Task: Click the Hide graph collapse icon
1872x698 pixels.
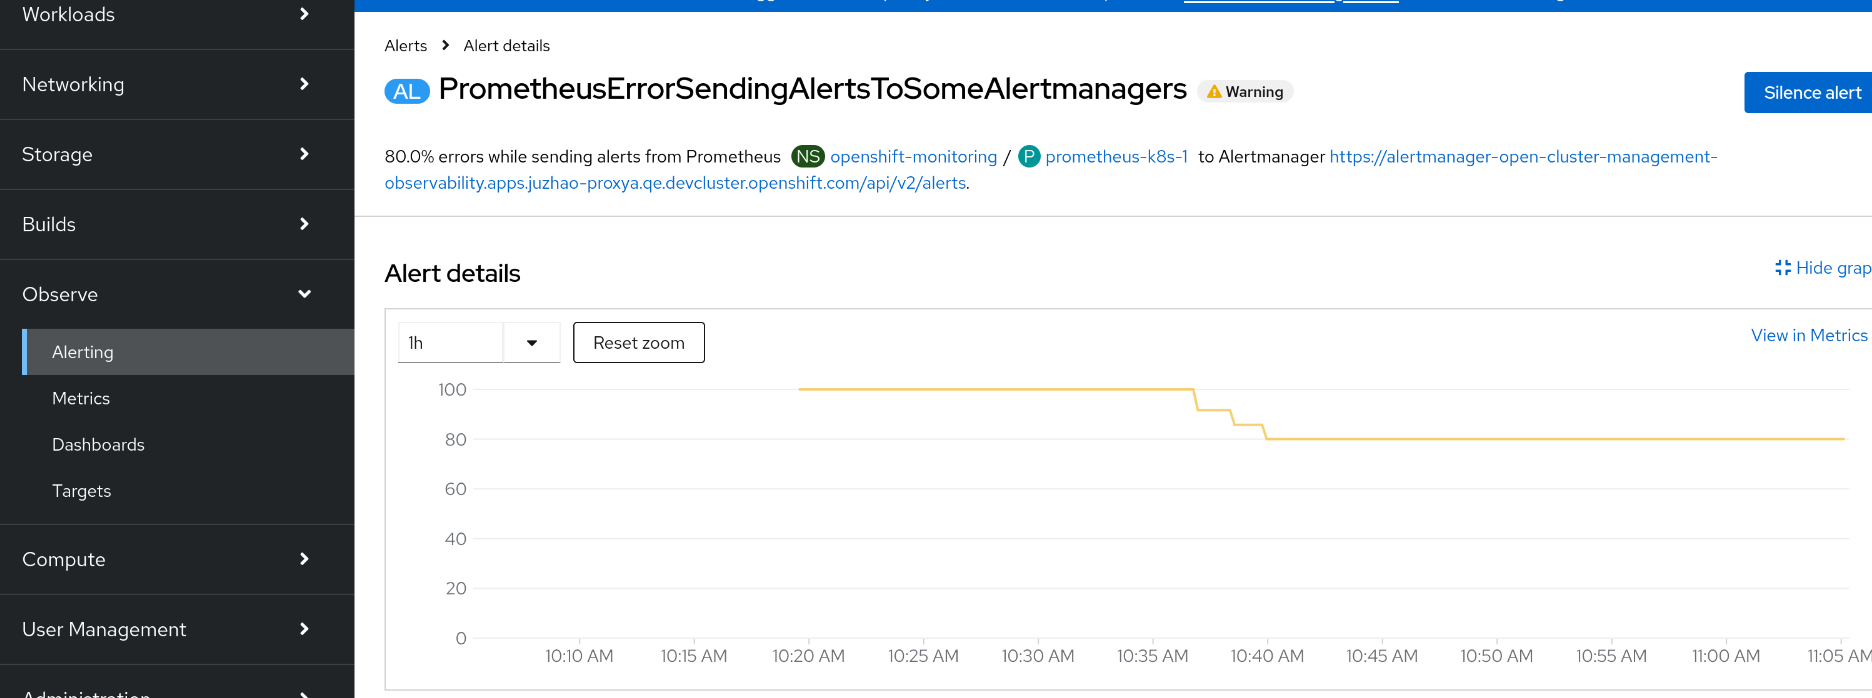Action: [x=1782, y=268]
